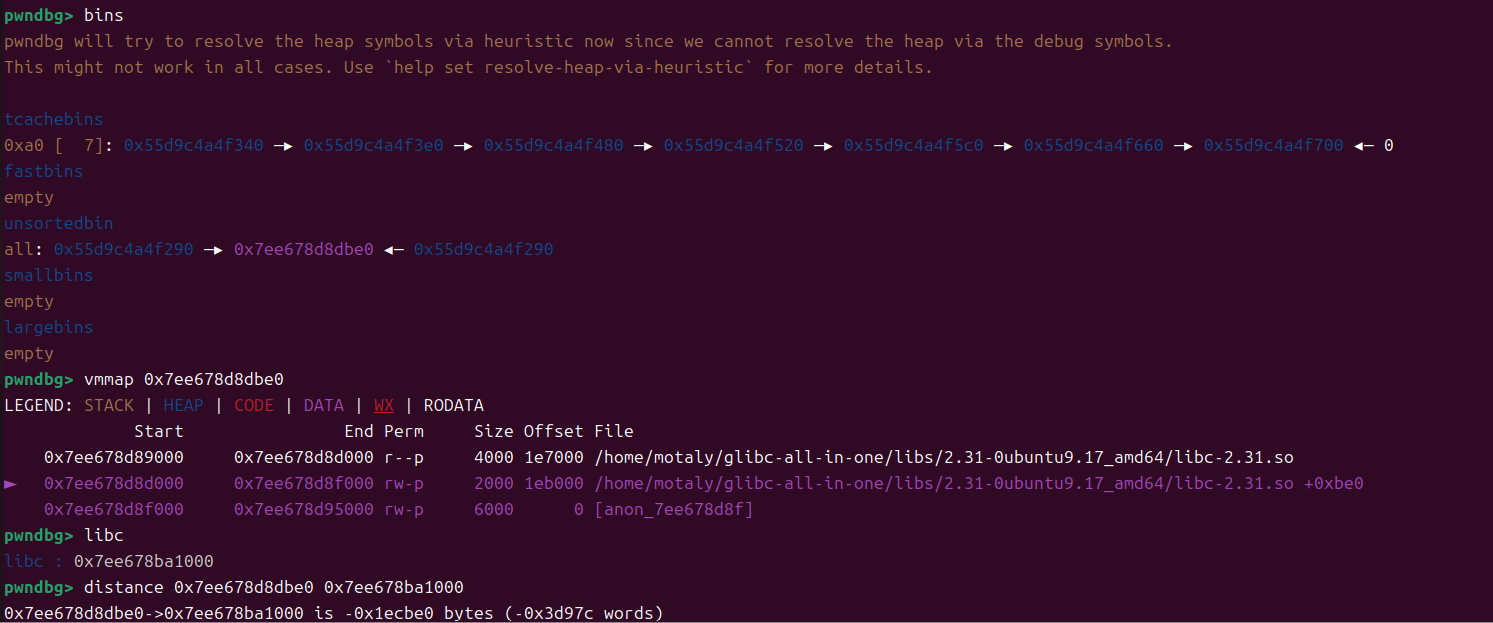Click the fastbins section header
Viewport: 1493px width, 623px height.
[44, 172]
